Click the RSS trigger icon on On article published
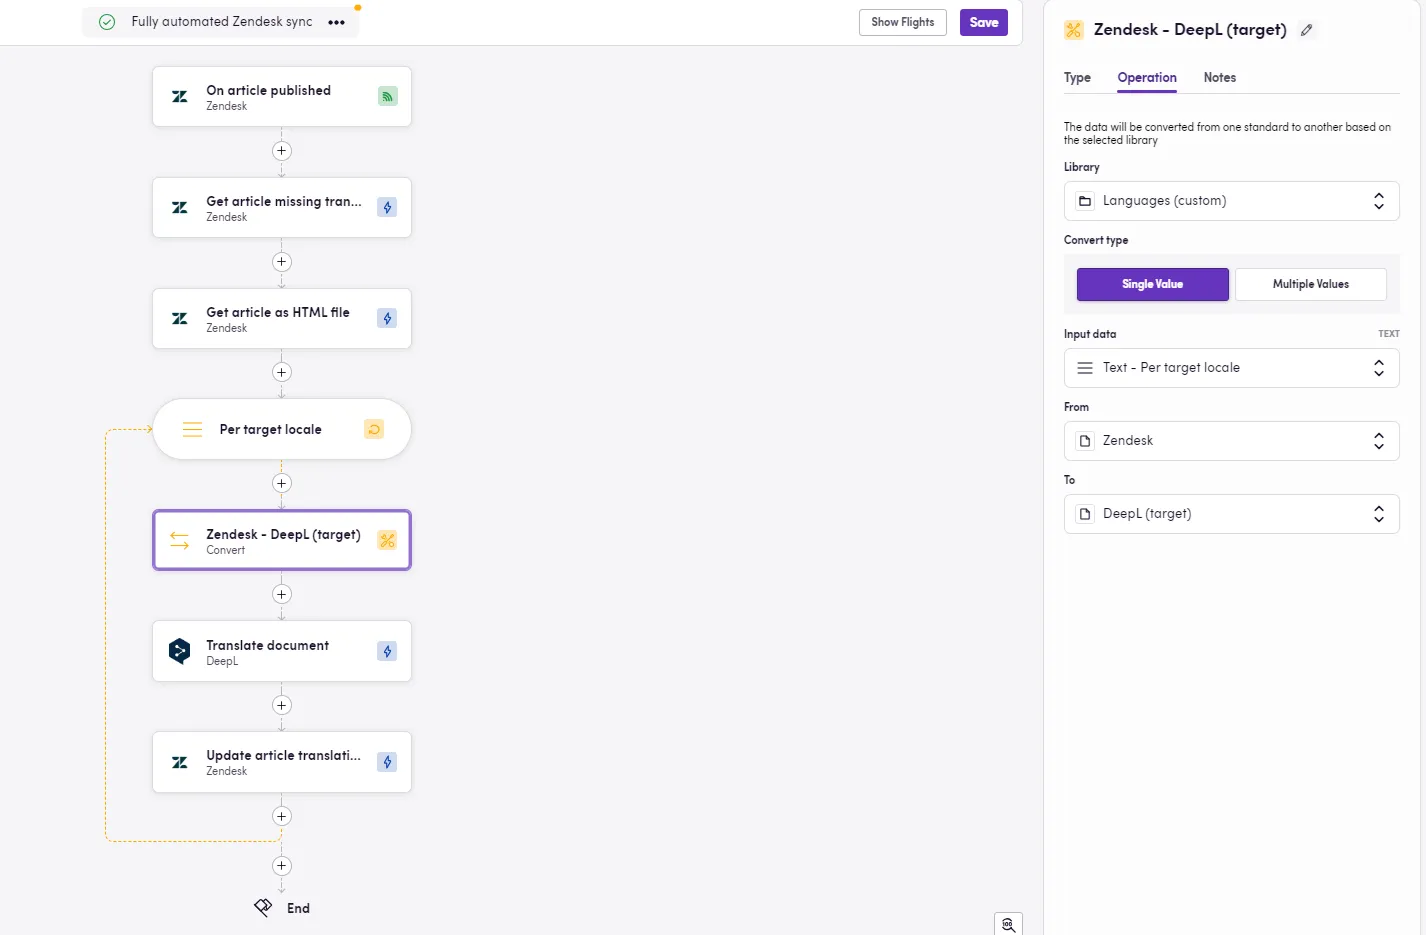The height and width of the screenshot is (935, 1426). click(x=387, y=96)
